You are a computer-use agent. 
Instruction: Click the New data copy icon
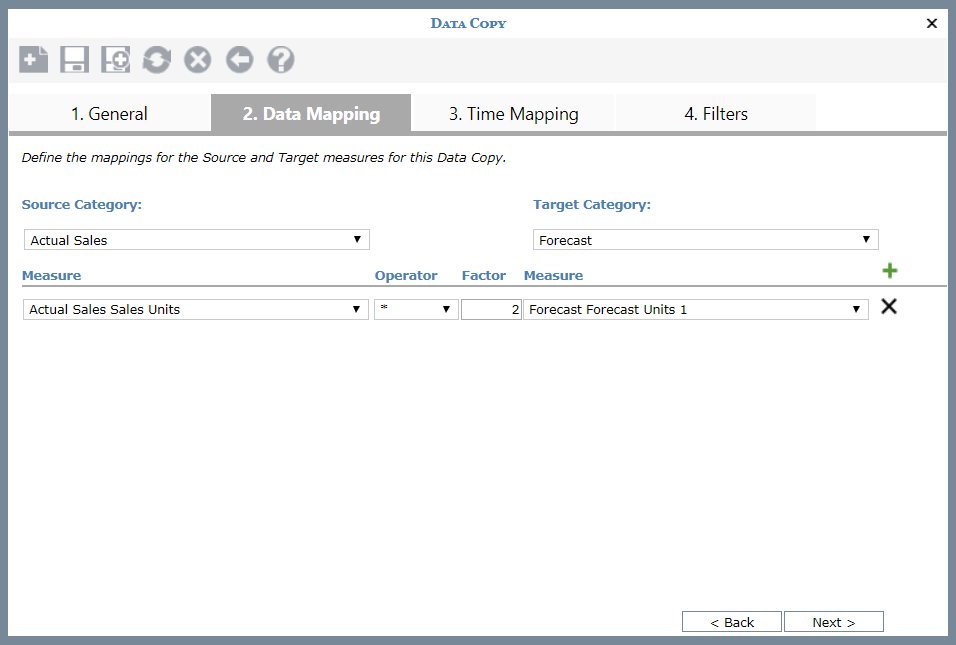34,60
